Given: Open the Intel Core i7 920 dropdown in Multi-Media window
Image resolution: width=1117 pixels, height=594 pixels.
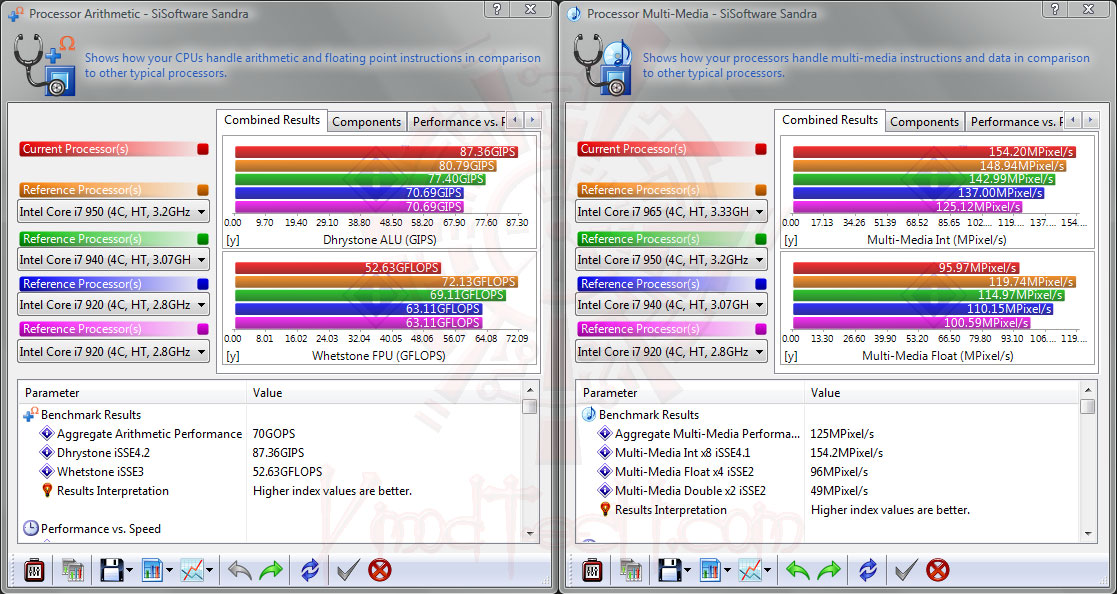Looking at the screenshot, I should tap(671, 352).
